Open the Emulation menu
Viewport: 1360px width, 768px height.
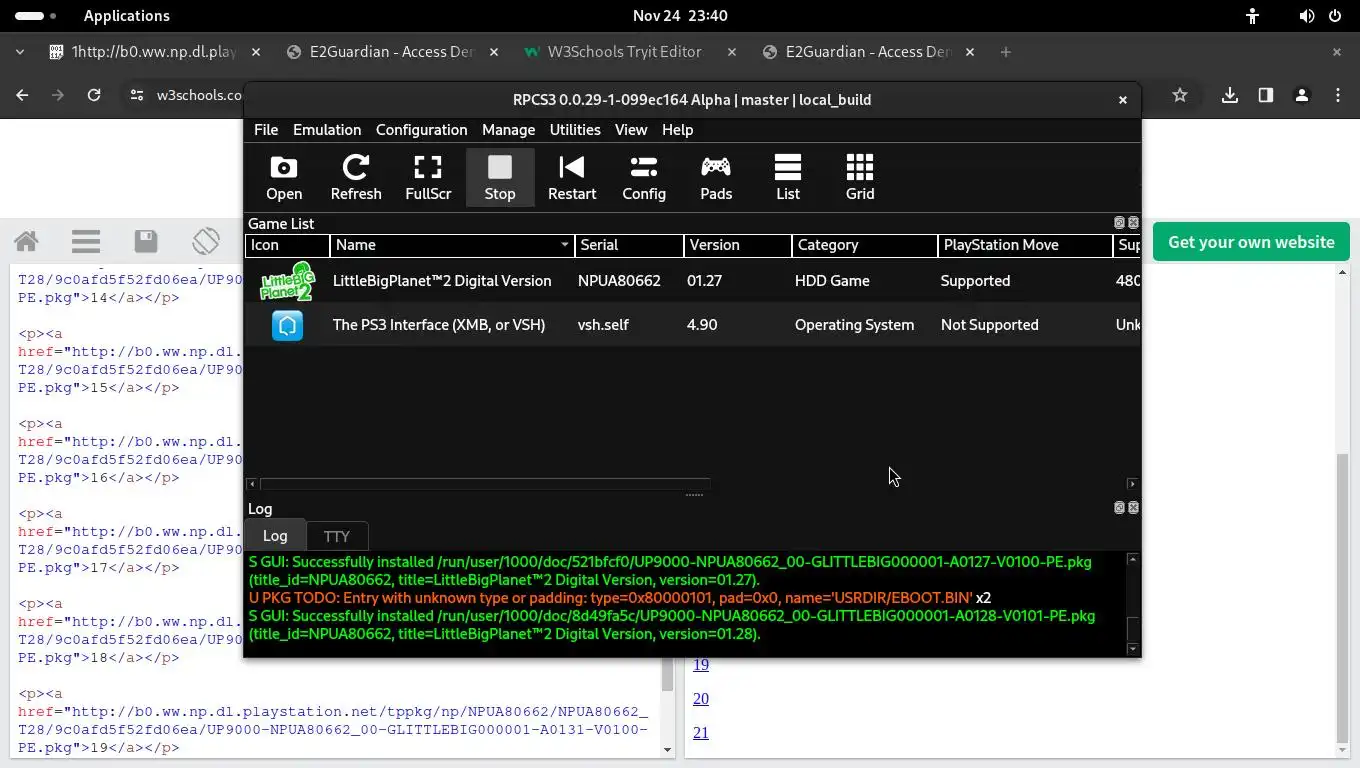click(327, 130)
